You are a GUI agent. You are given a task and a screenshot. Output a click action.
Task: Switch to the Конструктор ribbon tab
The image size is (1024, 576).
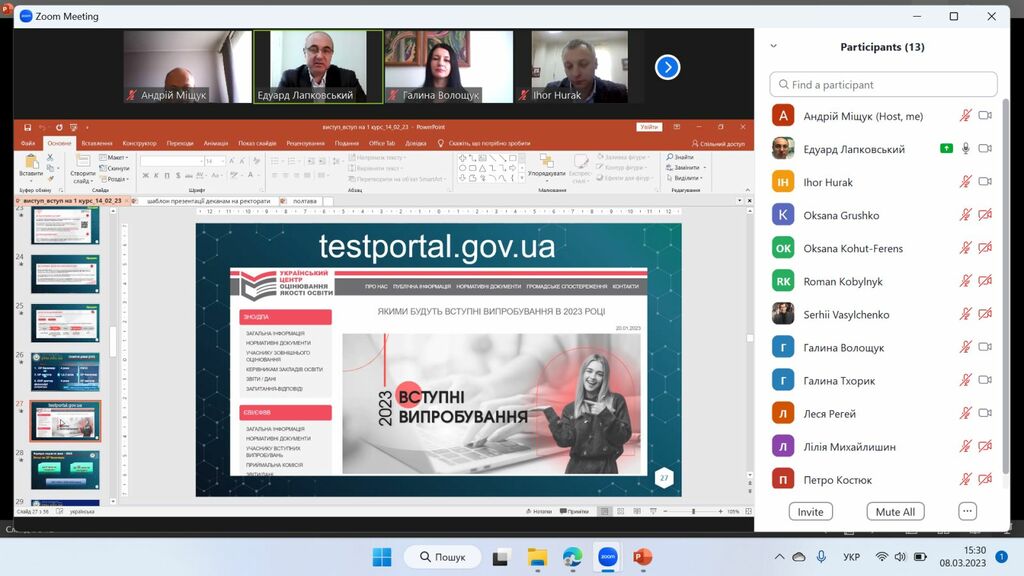(139, 143)
